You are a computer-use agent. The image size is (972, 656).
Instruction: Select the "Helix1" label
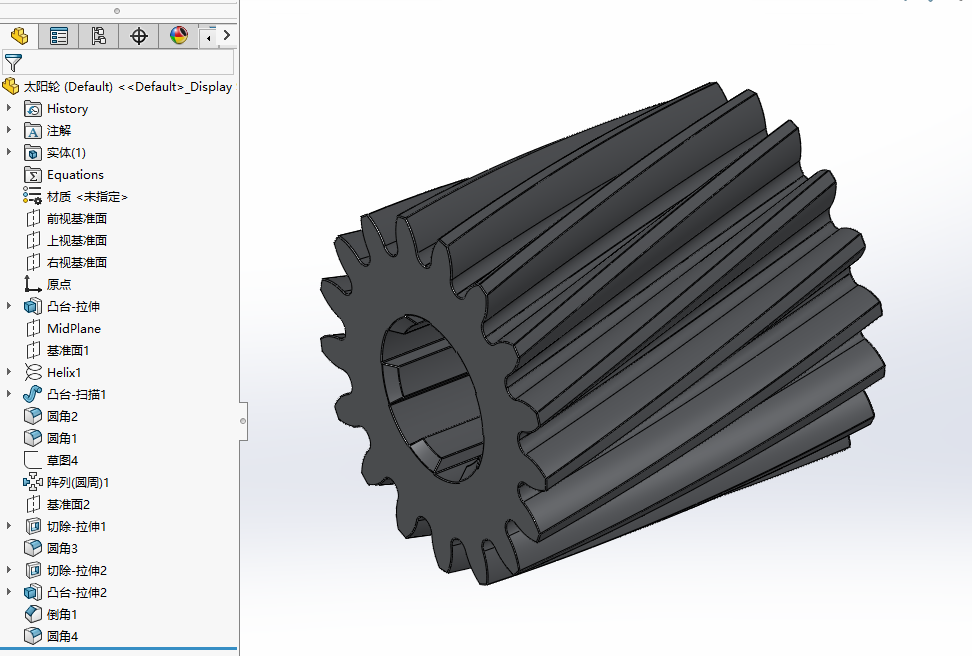64,372
